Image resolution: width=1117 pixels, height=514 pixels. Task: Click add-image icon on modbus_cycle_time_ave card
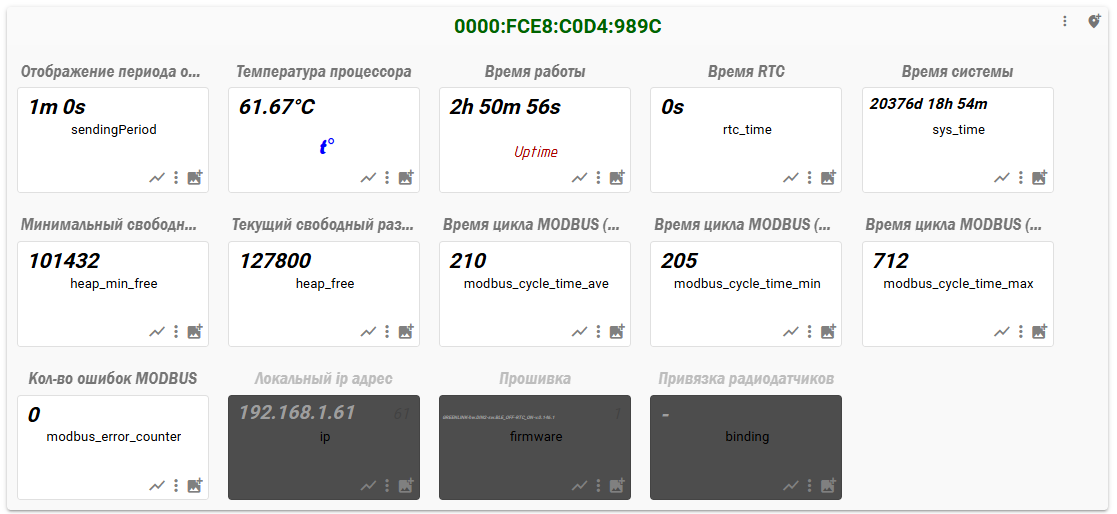617,332
